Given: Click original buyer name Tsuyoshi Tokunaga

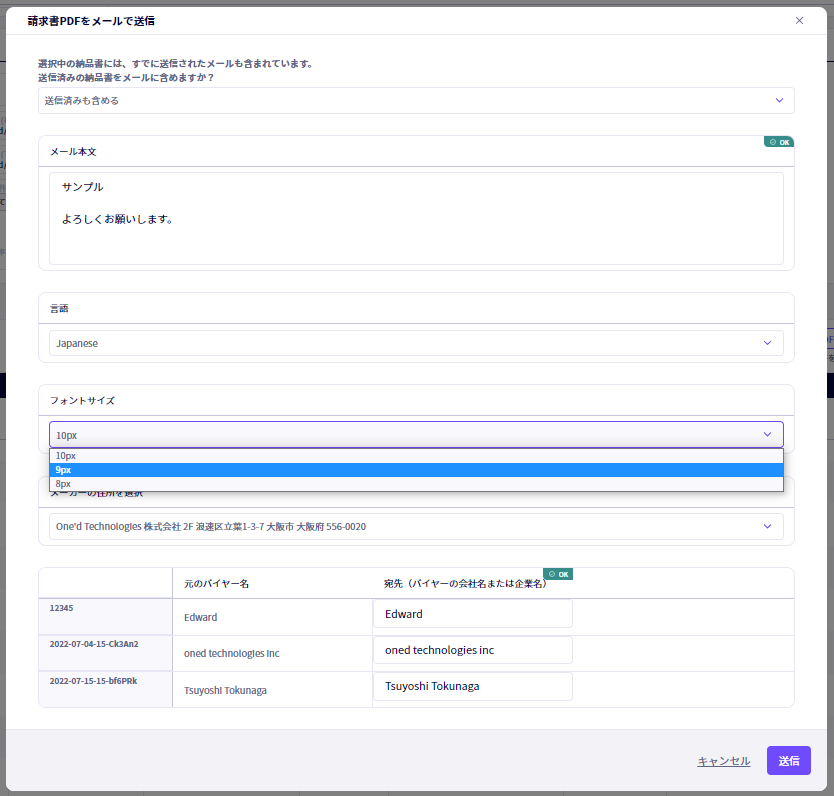Looking at the screenshot, I should 225,690.
